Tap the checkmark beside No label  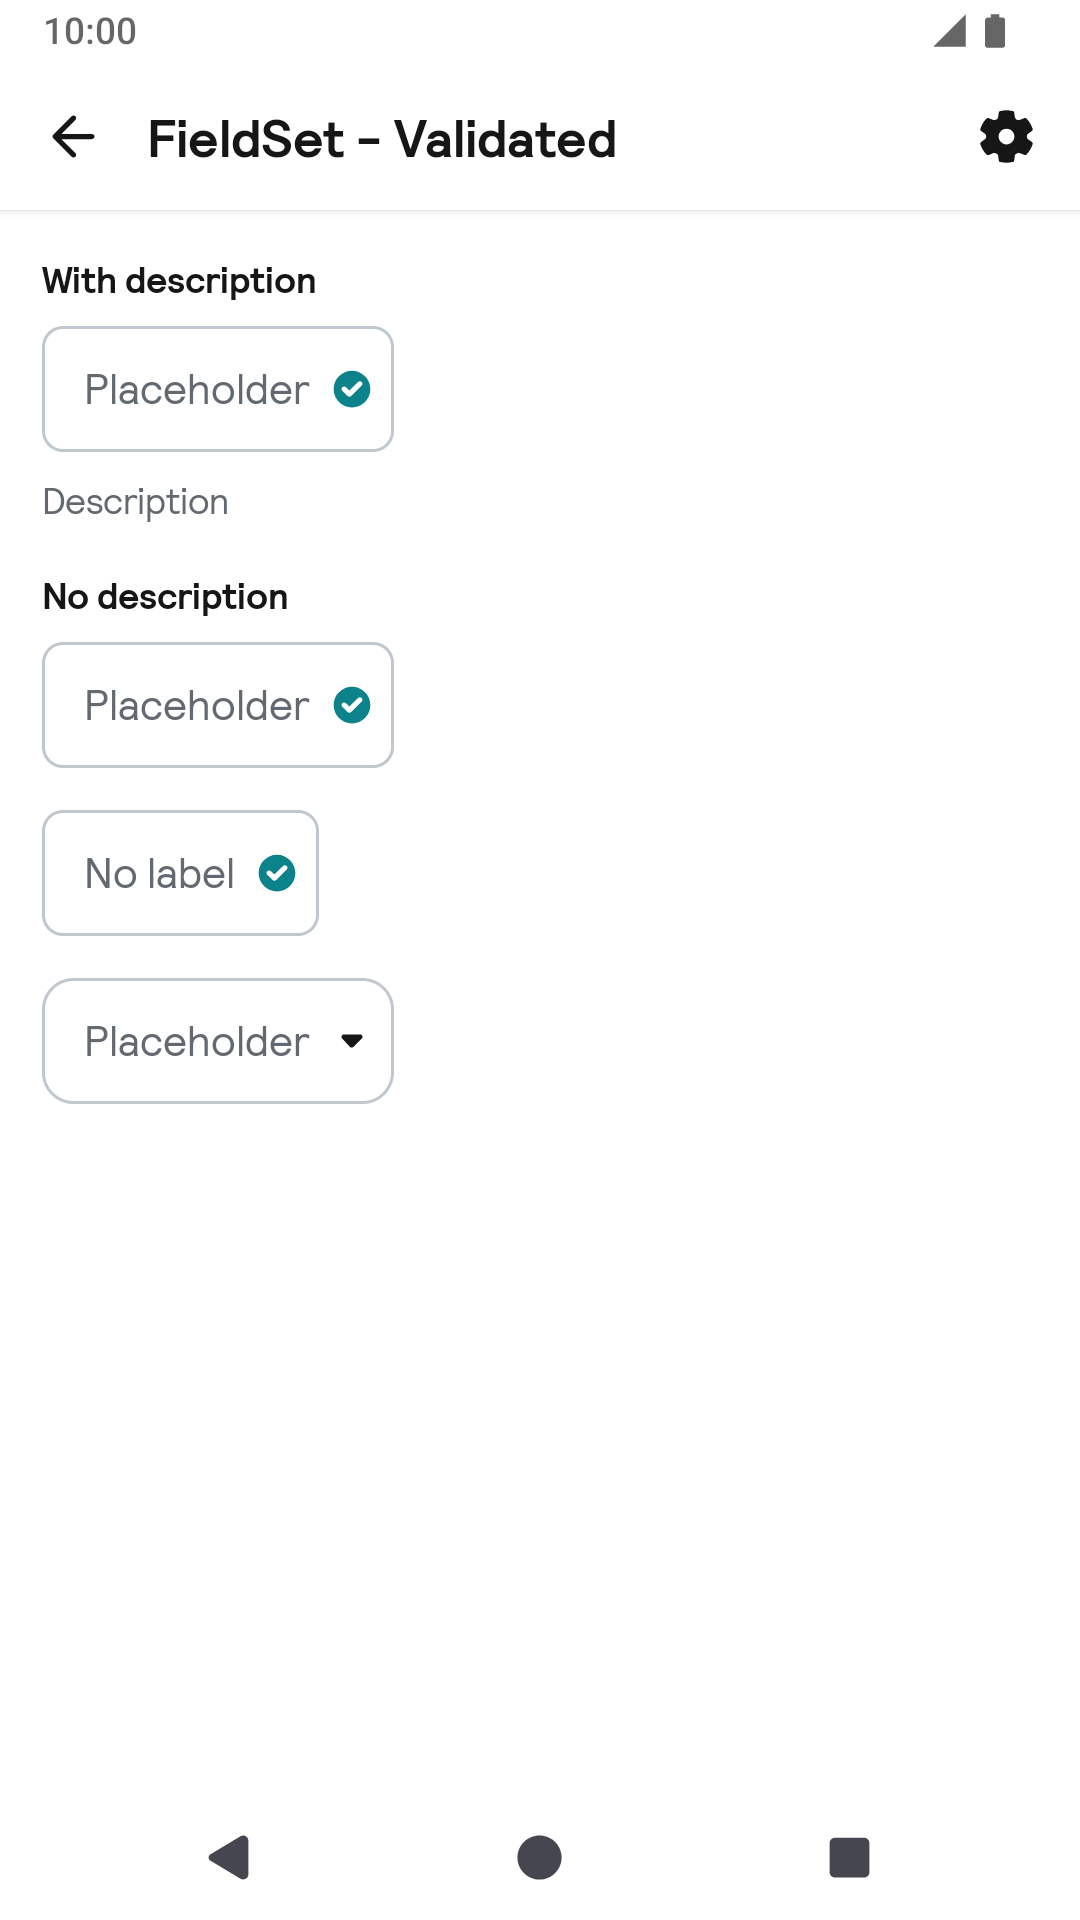tap(277, 873)
